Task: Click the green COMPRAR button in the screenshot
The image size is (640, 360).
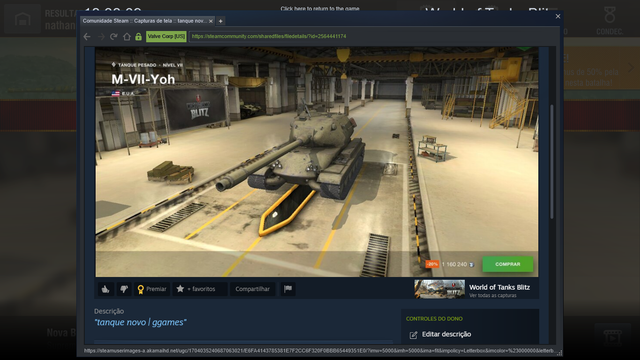Action: 507,264
